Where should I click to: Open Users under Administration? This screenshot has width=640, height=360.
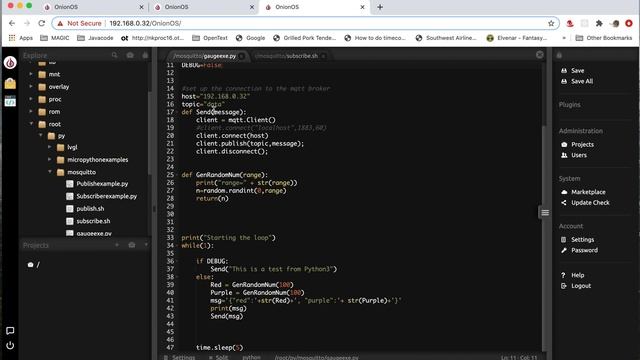[579, 155]
